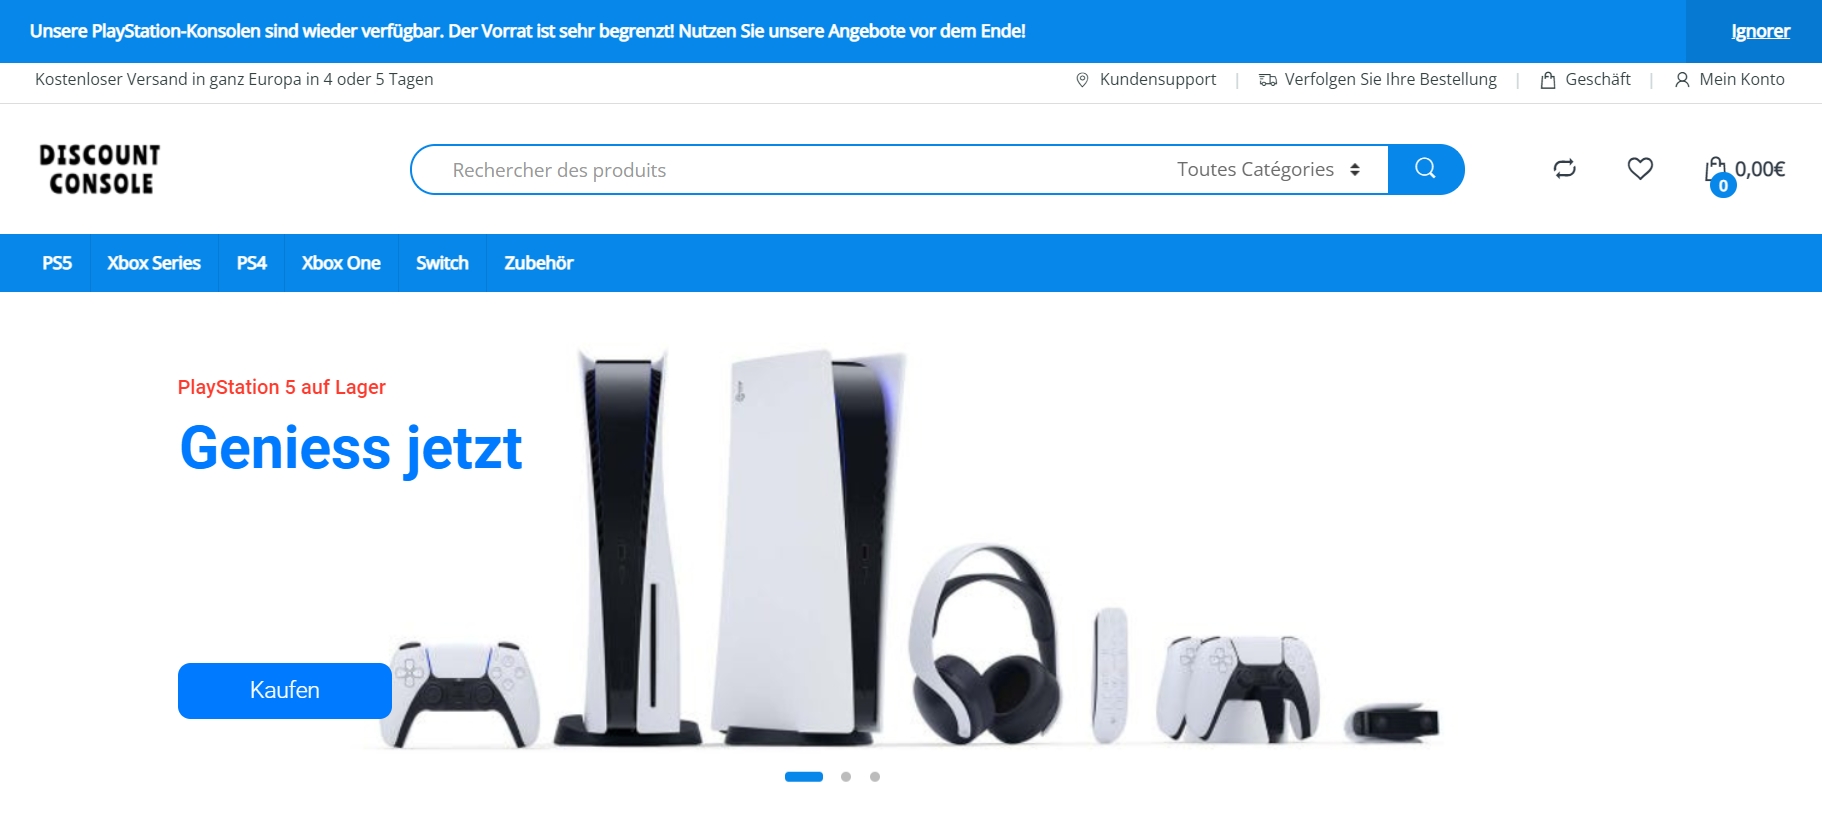Select the third carousel slide dot
This screenshot has height=820, width=1822.
coord(875,776)
